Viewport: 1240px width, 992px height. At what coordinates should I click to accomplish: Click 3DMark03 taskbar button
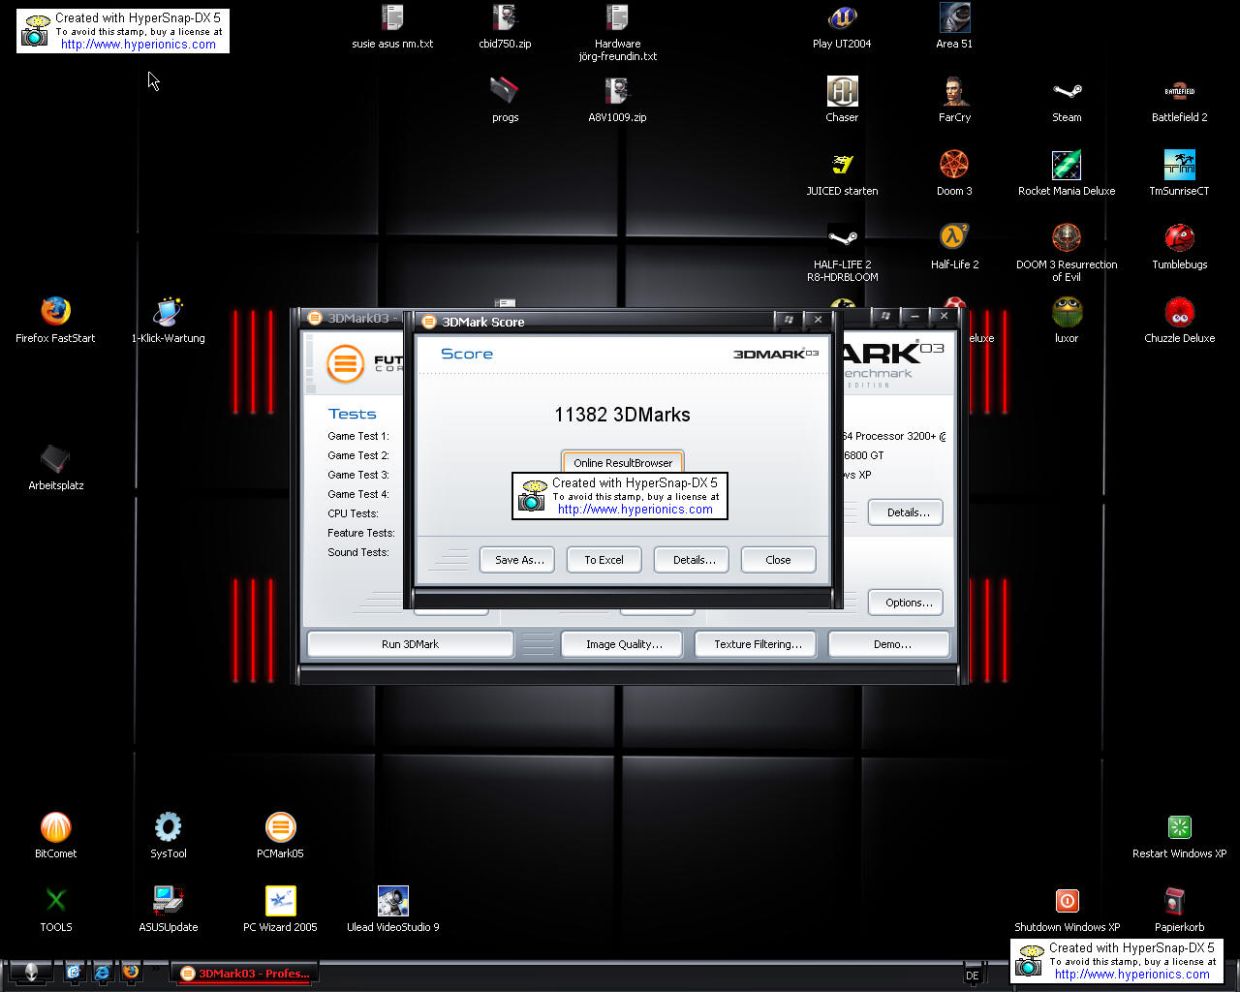click(246, 973)
